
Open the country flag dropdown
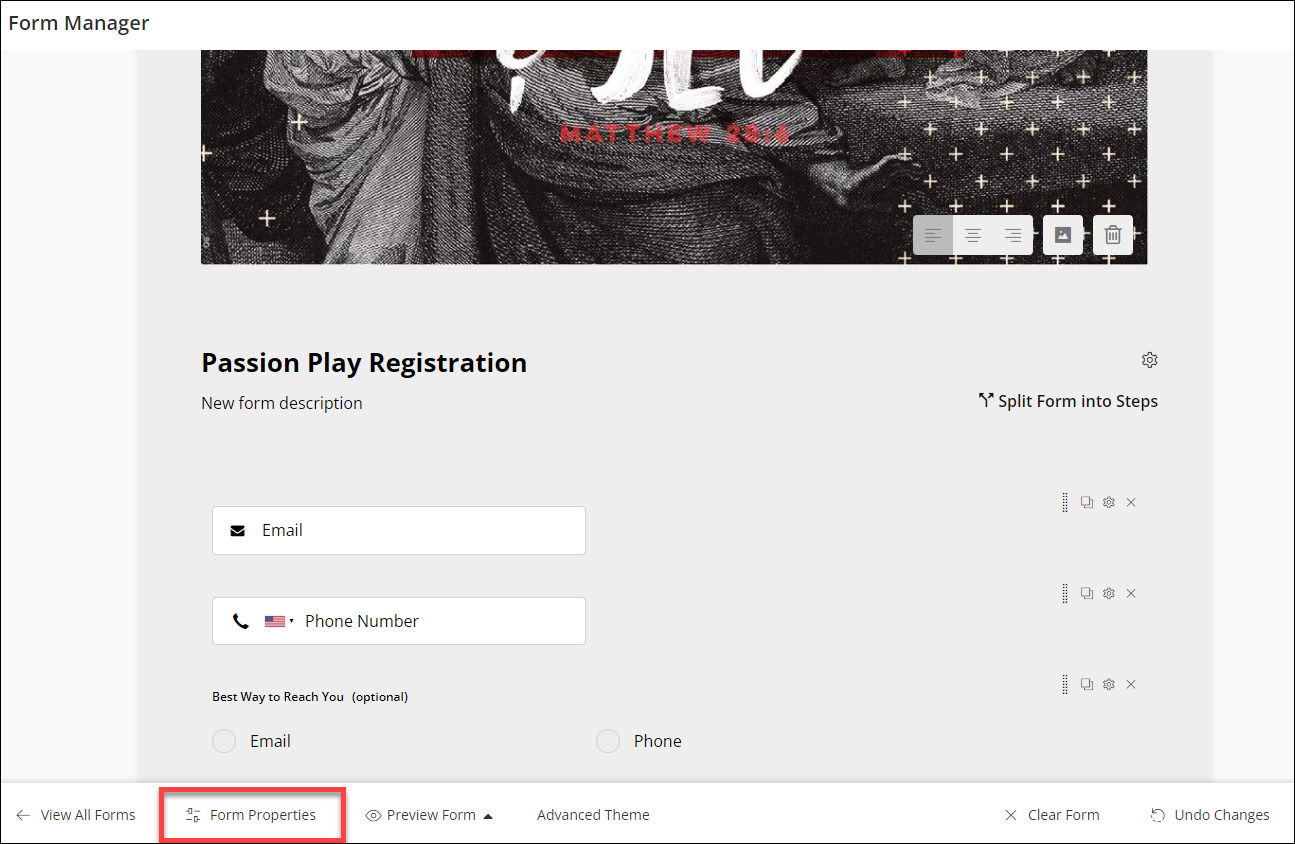tap(279, 621)
